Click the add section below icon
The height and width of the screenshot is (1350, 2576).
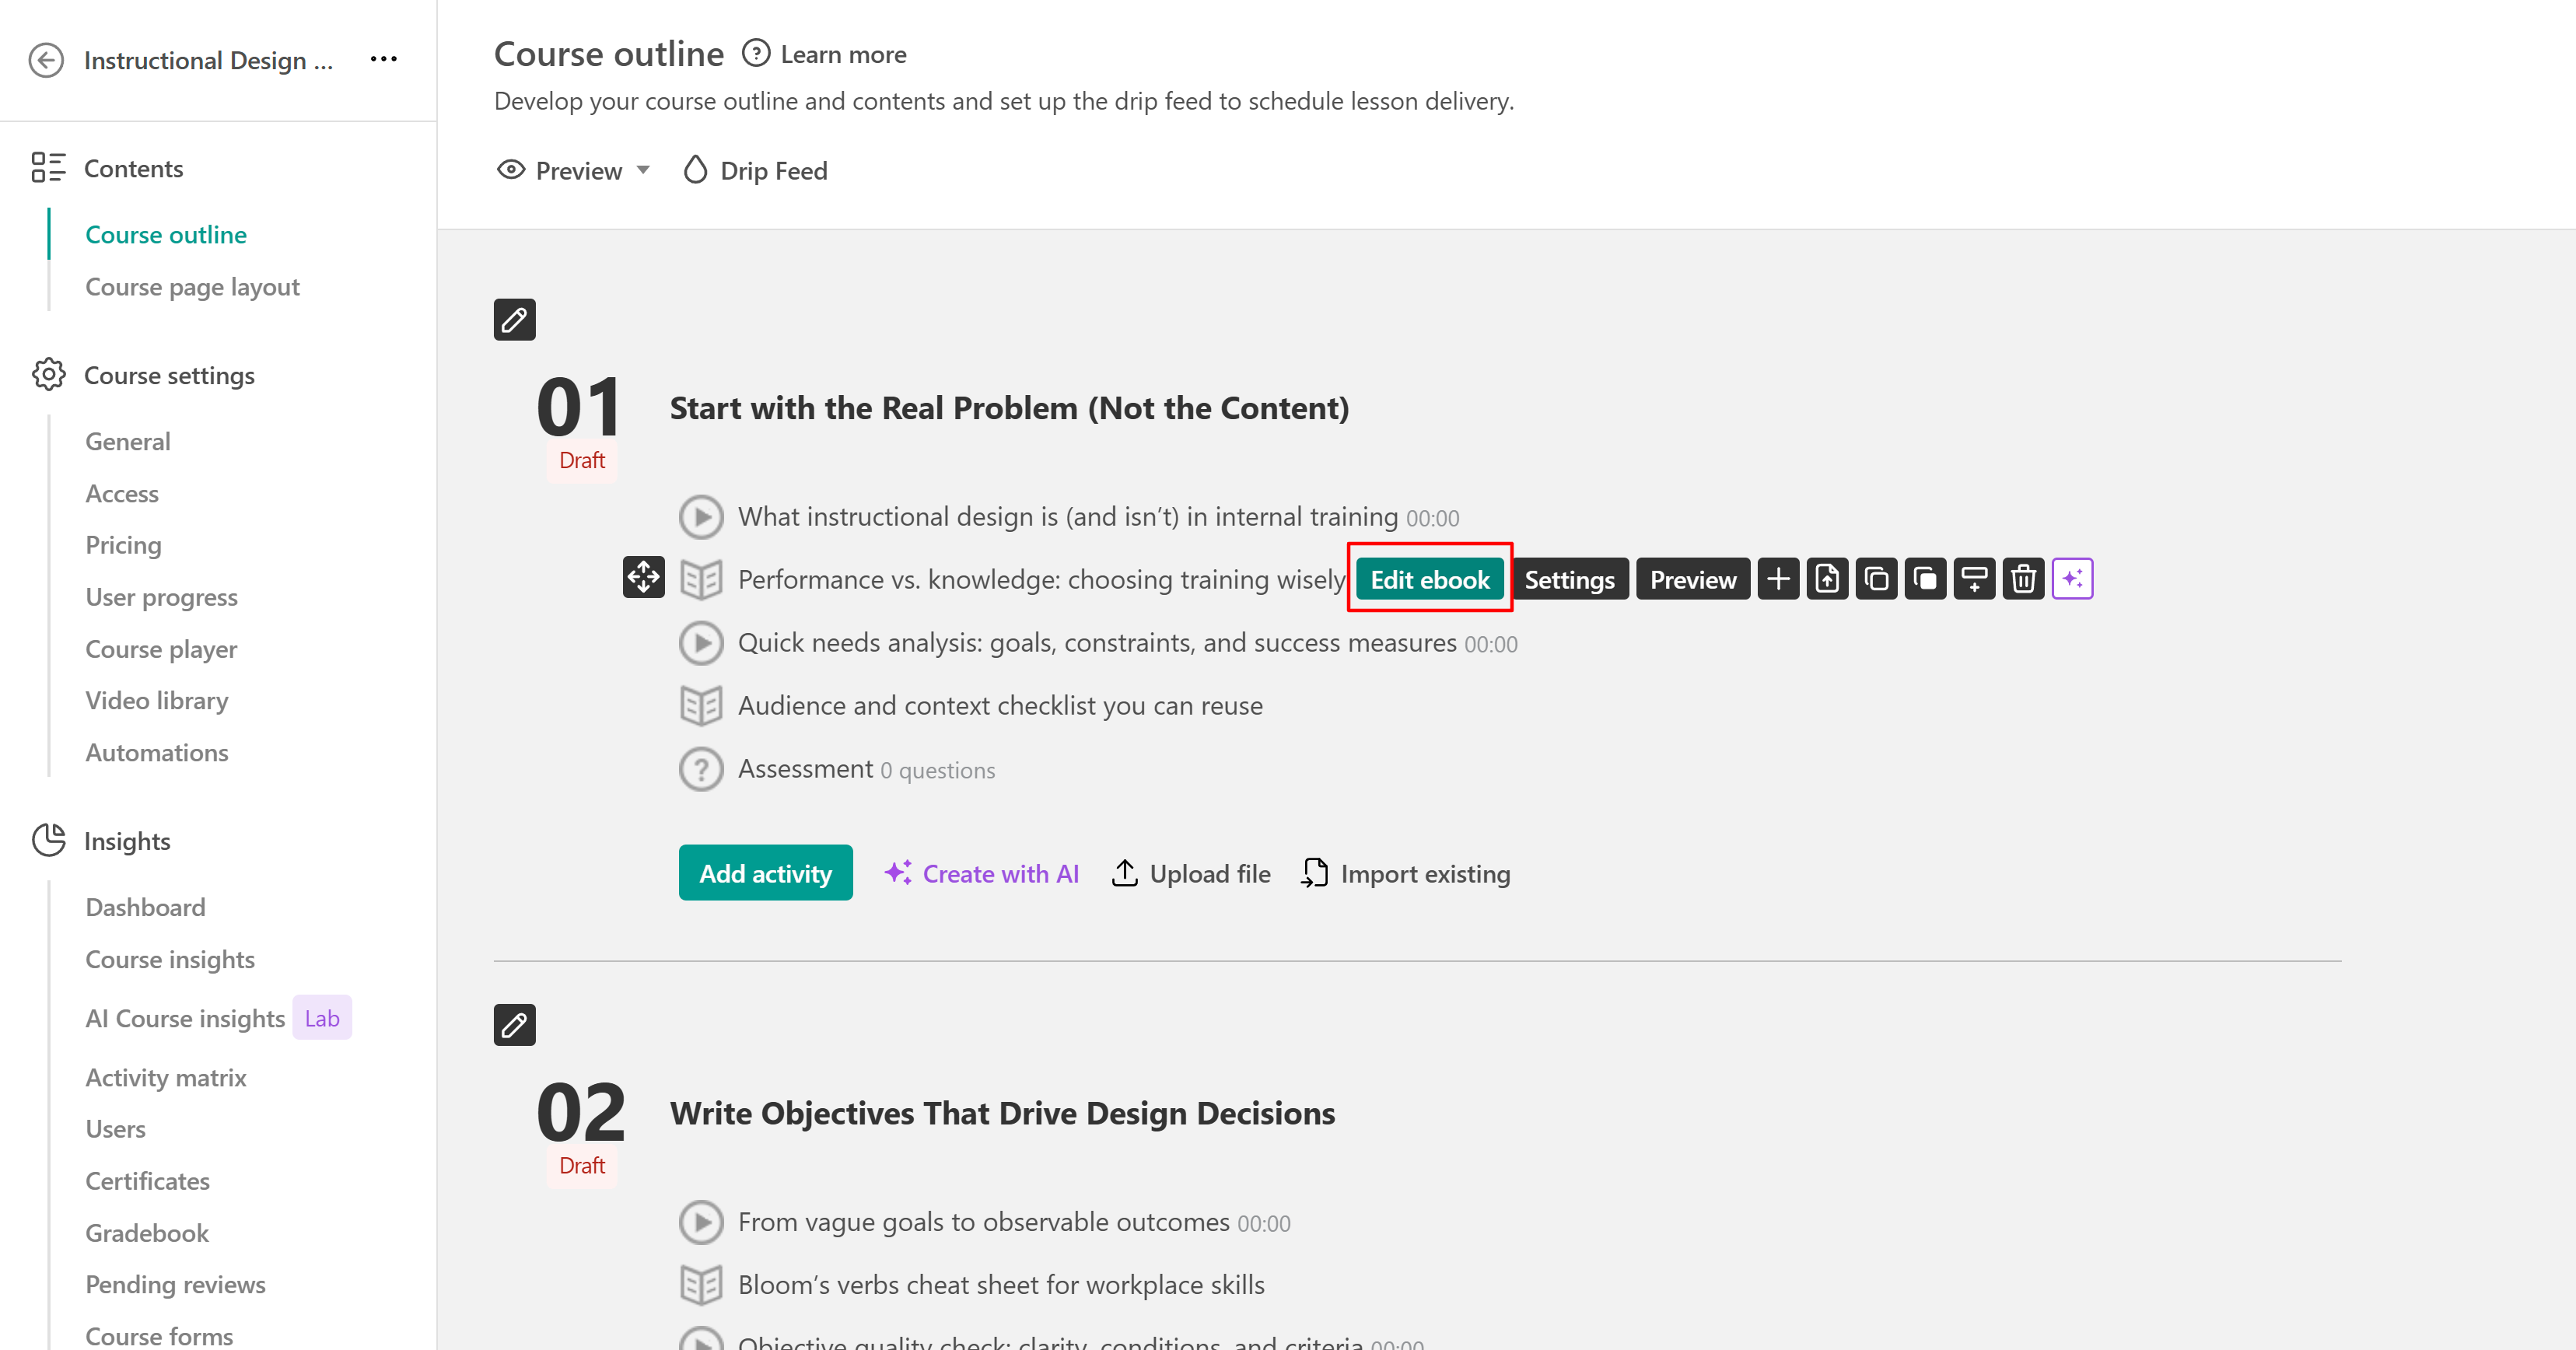[1974, 579]
